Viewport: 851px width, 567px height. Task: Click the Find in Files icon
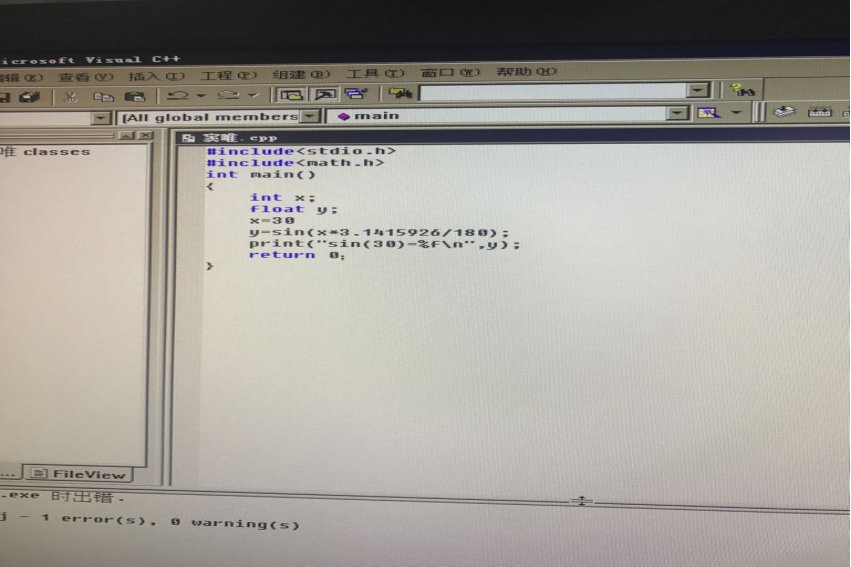pyautogui.click(x=401, y=93)
